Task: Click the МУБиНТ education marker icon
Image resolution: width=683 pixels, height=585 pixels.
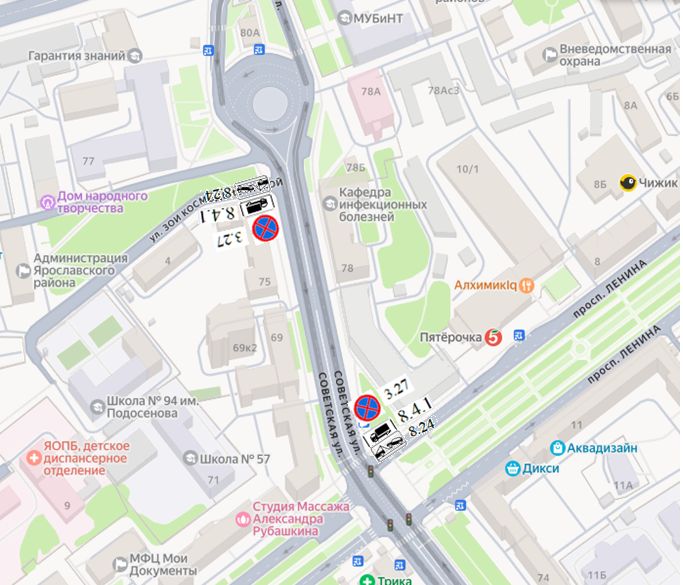Action: 345,18
